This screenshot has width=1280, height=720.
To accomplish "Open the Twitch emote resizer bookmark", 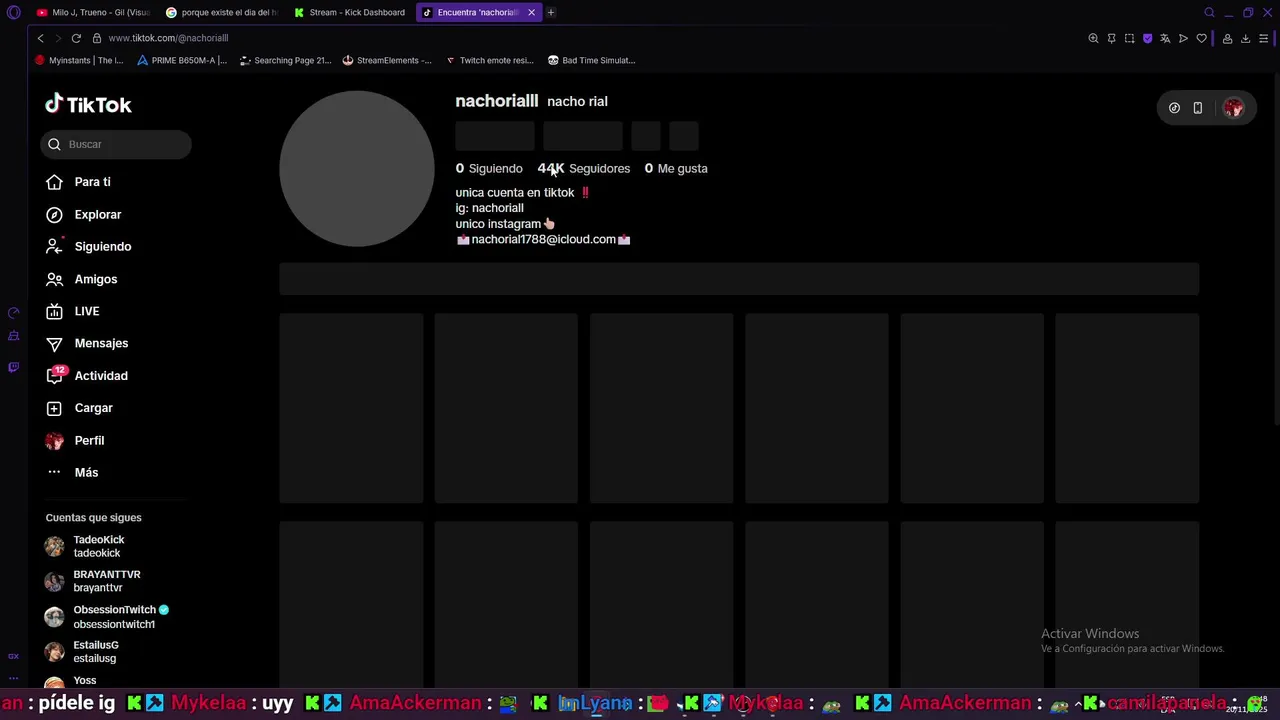I will (x=490, y=60).
